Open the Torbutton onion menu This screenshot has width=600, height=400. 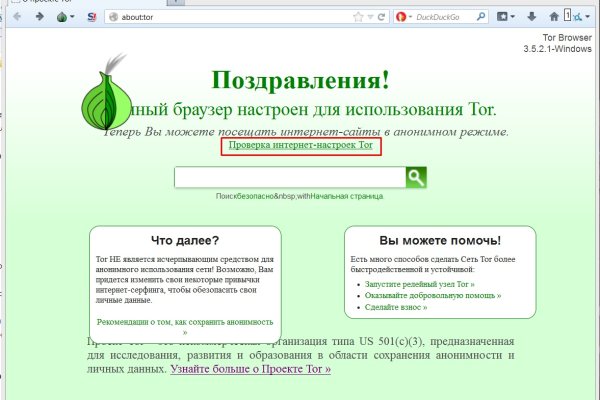[64, 17]
